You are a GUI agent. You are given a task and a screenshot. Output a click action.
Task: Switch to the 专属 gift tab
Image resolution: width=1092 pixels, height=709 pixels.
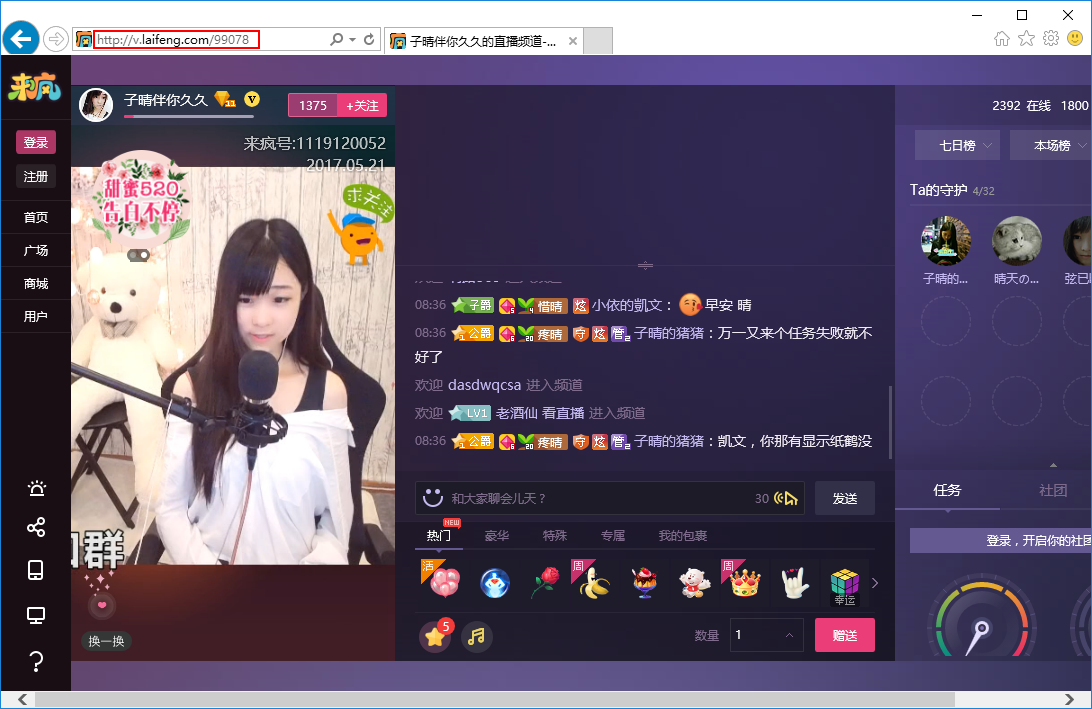(x=613, y=536)
